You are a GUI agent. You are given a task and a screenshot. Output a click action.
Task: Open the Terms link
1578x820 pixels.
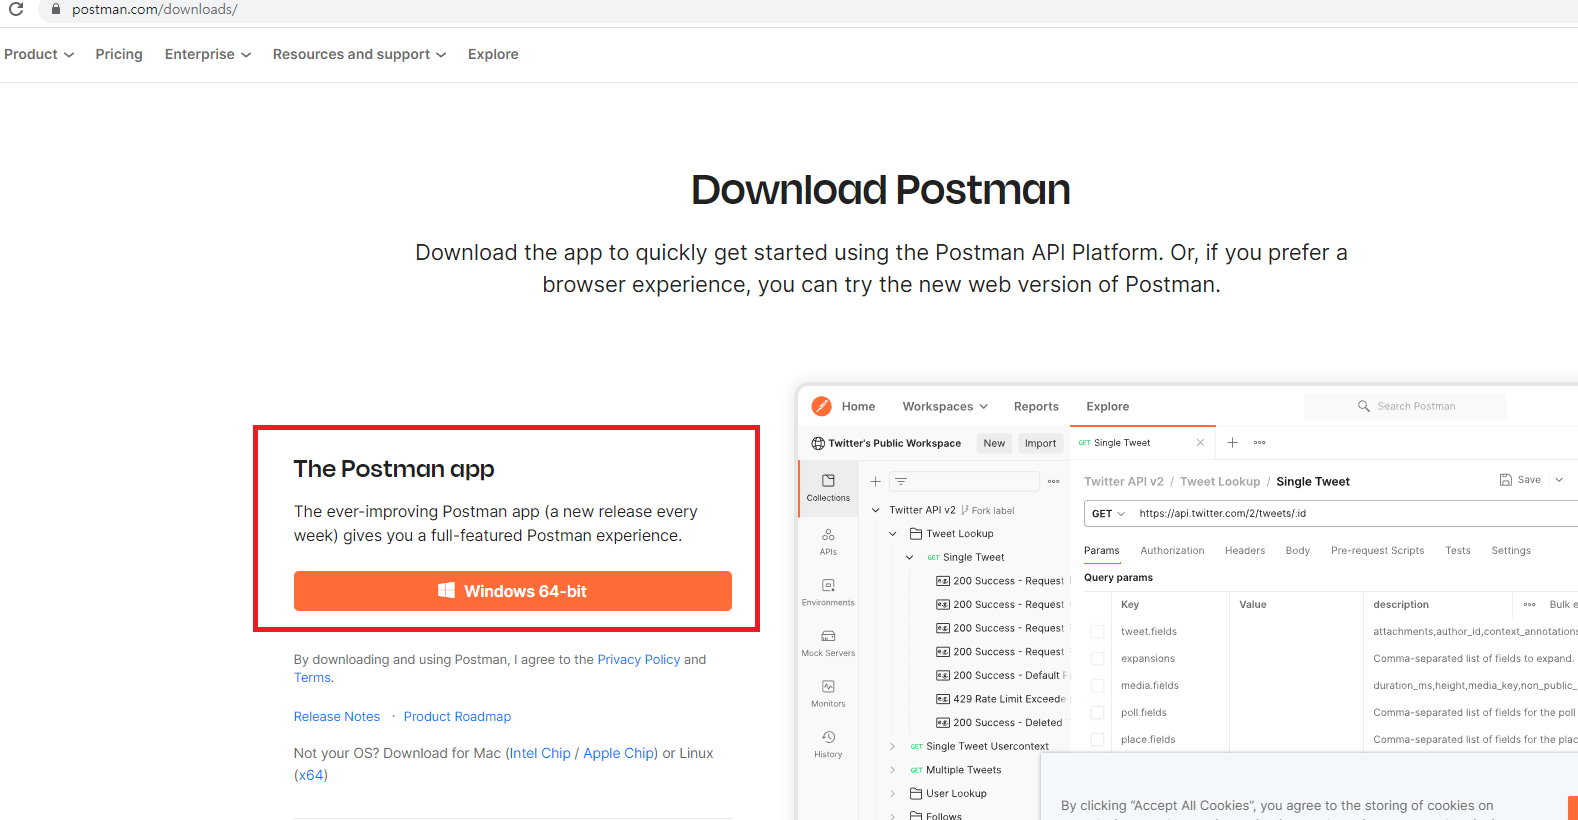[312, 678]
